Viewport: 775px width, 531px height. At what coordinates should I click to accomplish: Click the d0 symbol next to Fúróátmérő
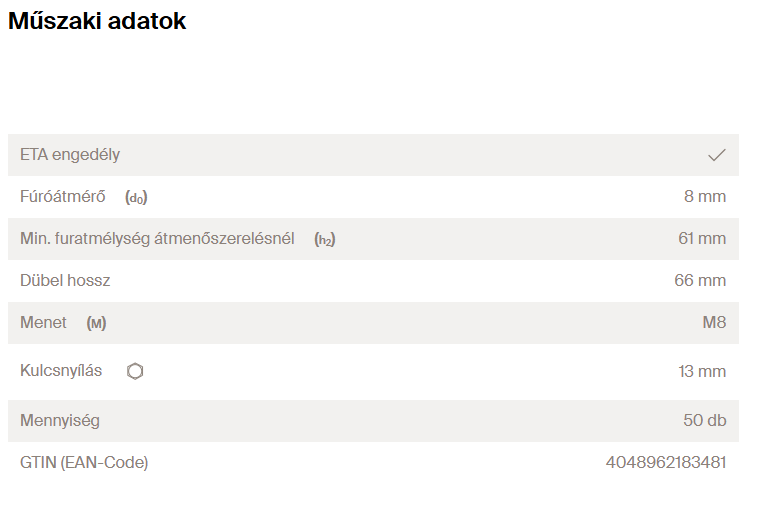click(136, 198)
